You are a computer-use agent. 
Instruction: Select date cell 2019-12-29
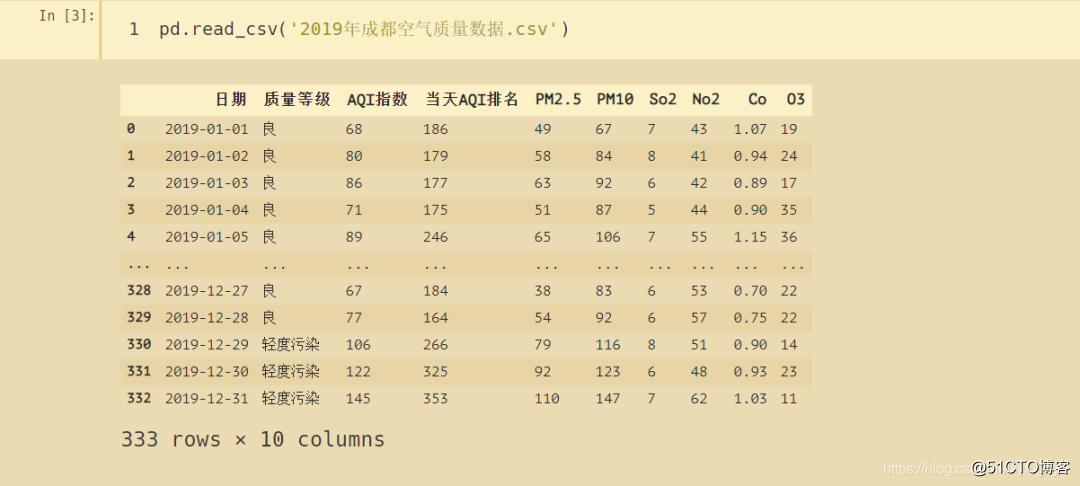(207, 344)
